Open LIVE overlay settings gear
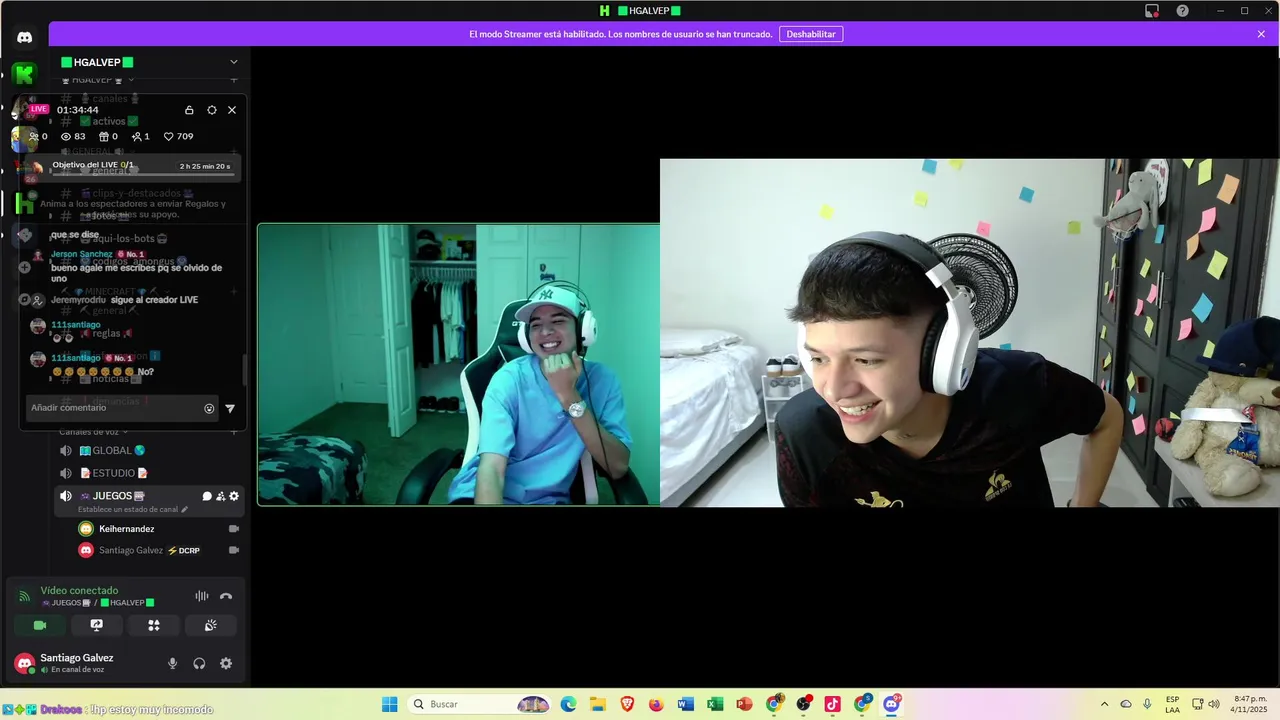This screenshot has width=1280, height=720. point(212,110)
